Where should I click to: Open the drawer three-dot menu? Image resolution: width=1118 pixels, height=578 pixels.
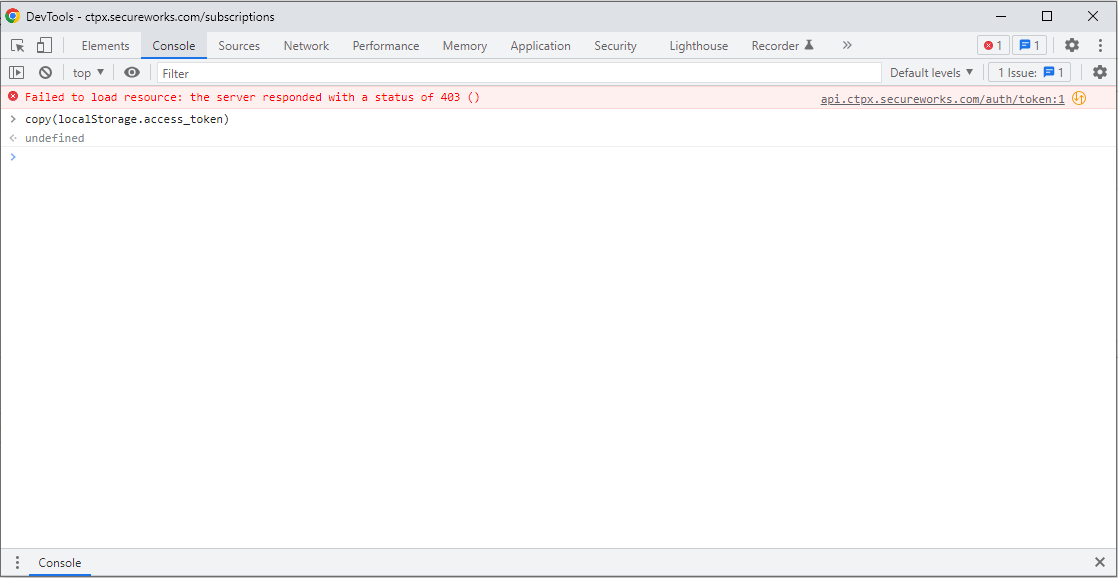pyautogui.click(x=17, y=563)
